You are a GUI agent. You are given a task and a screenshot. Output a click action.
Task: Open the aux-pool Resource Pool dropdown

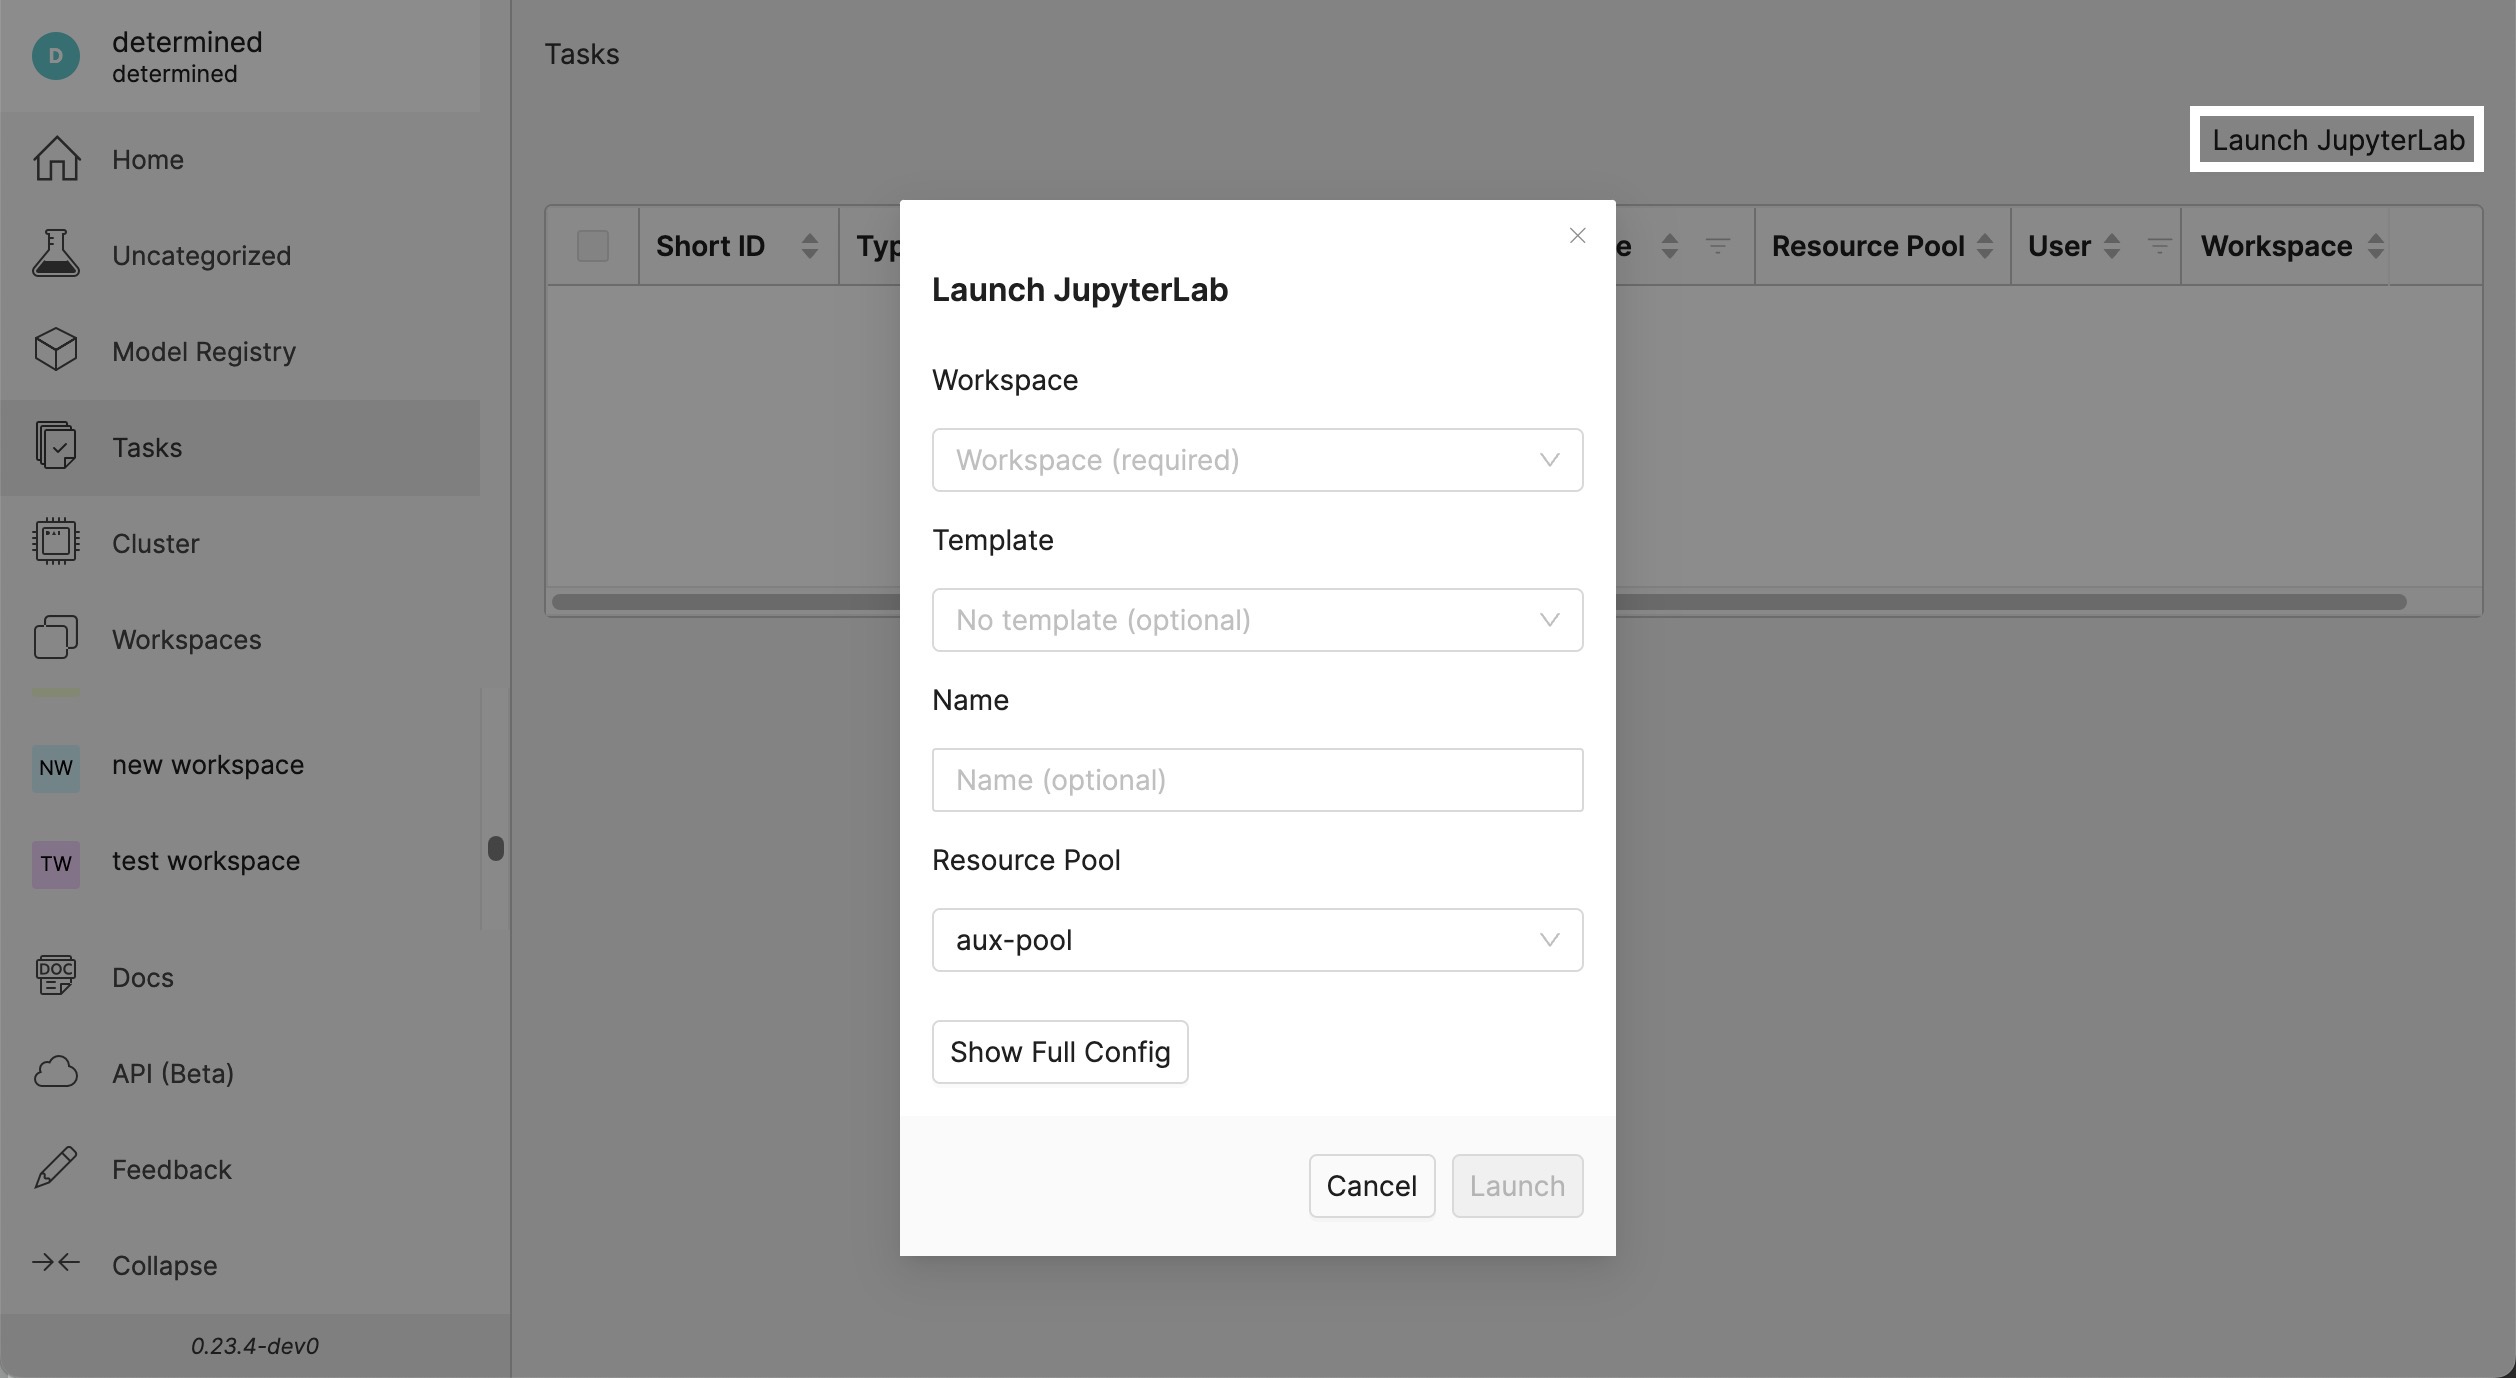point(1257,940)
